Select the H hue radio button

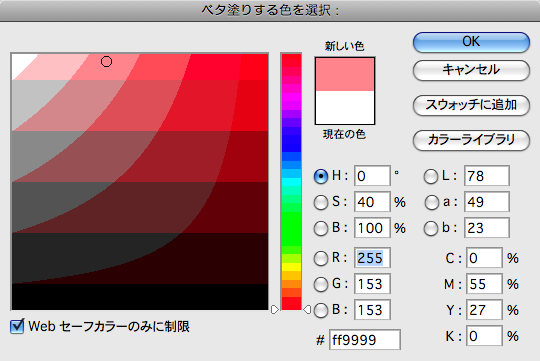pos(321,176)
